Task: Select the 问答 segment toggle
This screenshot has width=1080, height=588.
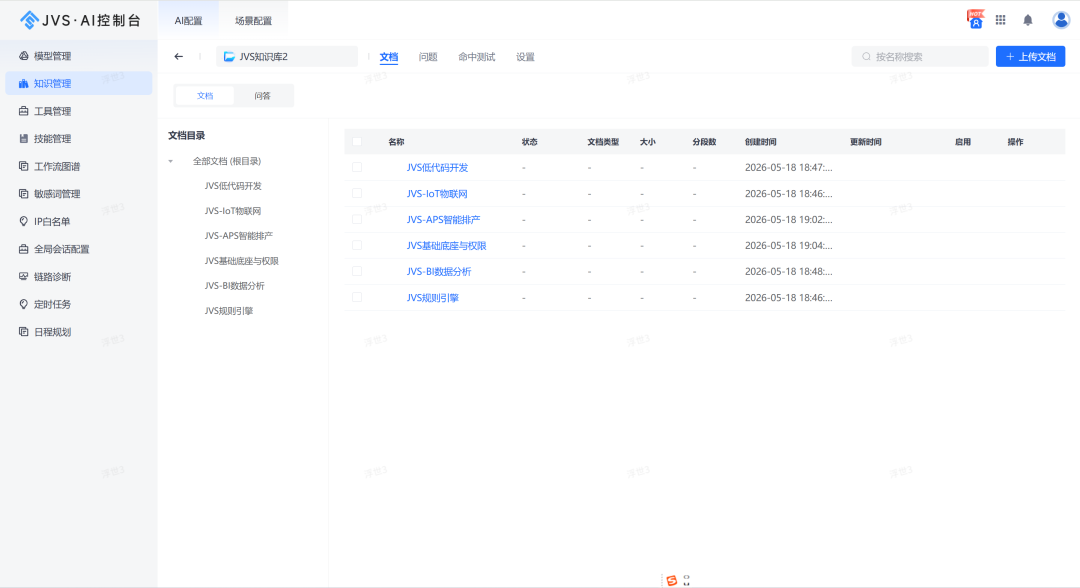Action: point(262,96)
